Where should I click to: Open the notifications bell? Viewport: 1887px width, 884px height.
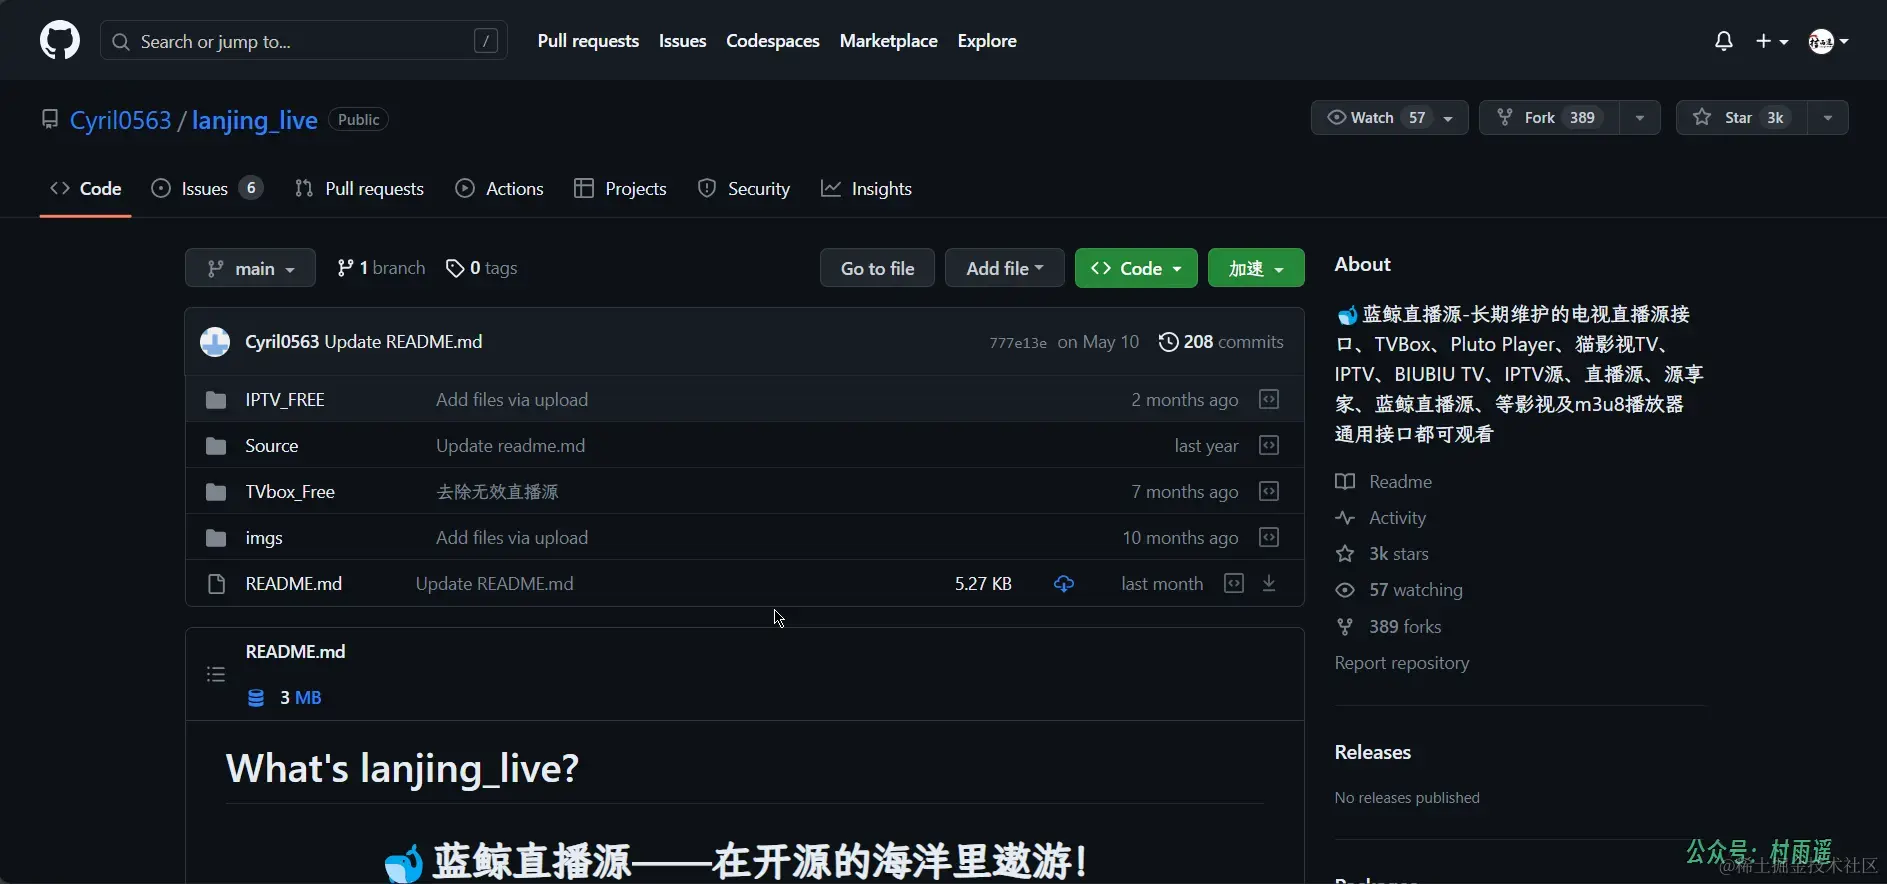[1723, 41]
